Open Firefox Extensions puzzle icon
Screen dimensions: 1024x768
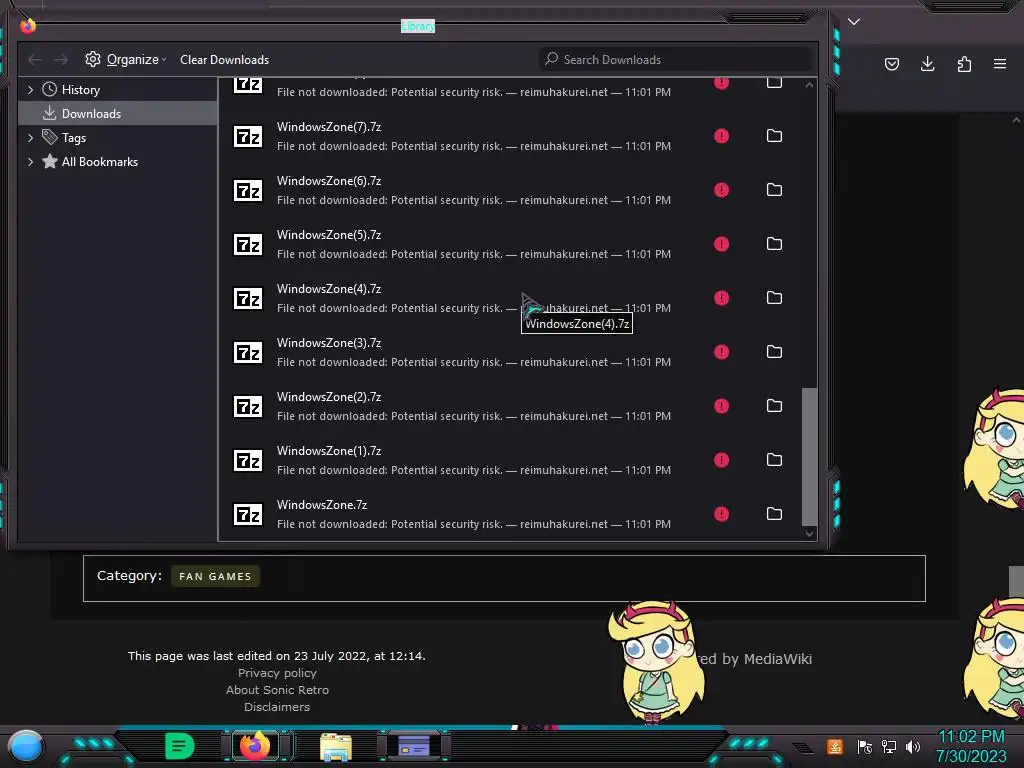click(x=964, y=64)
